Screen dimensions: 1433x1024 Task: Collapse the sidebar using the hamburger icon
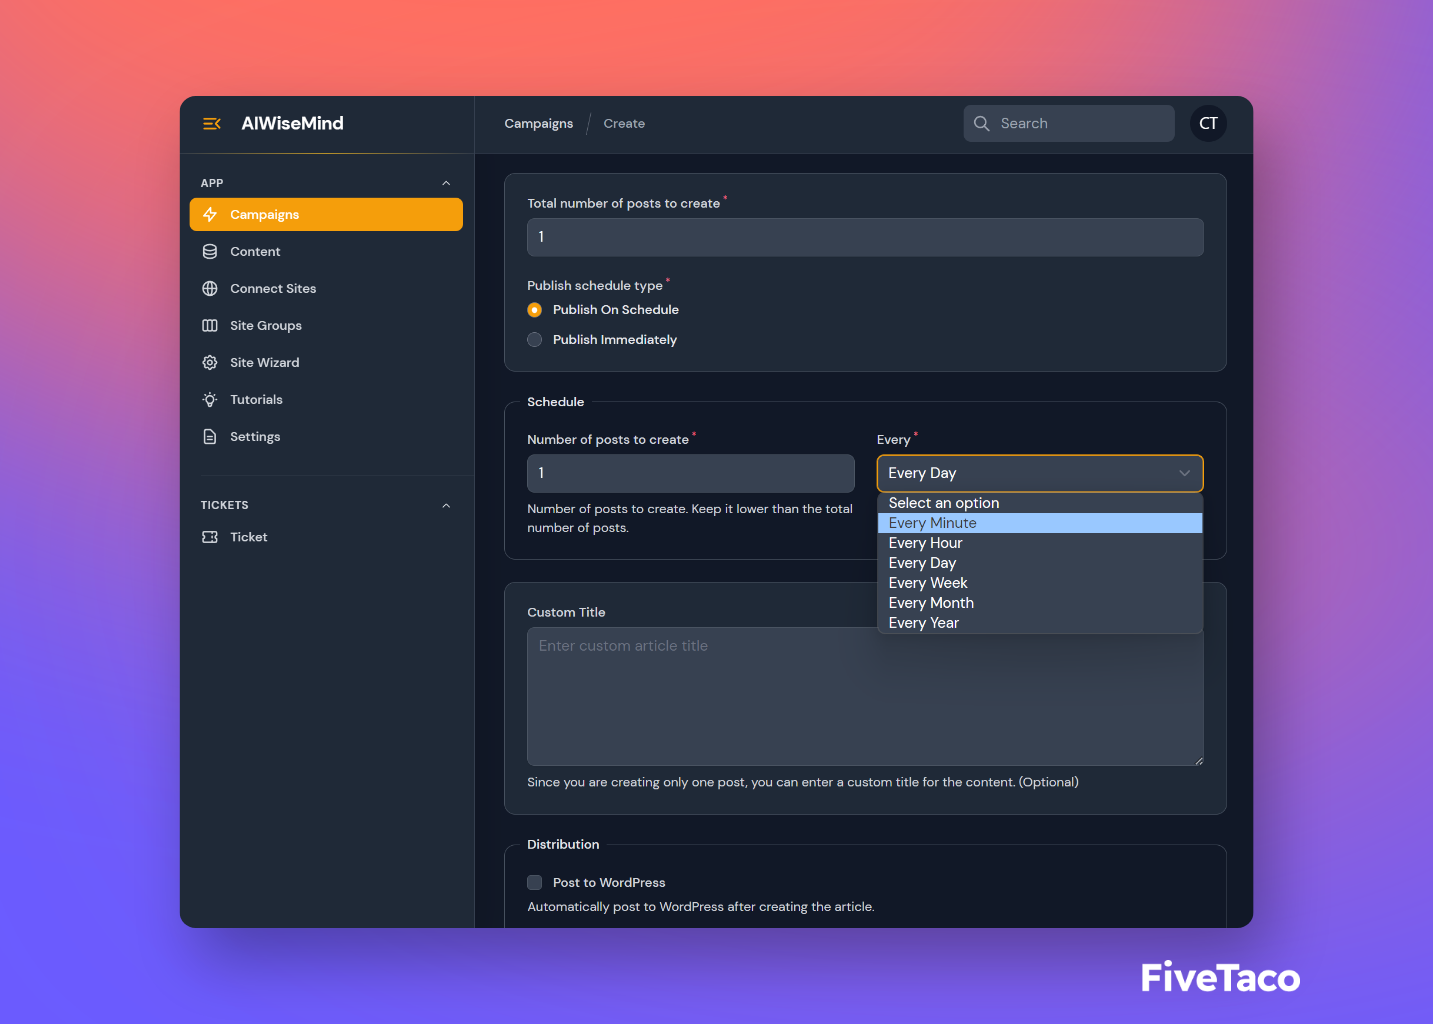point(211,124)
